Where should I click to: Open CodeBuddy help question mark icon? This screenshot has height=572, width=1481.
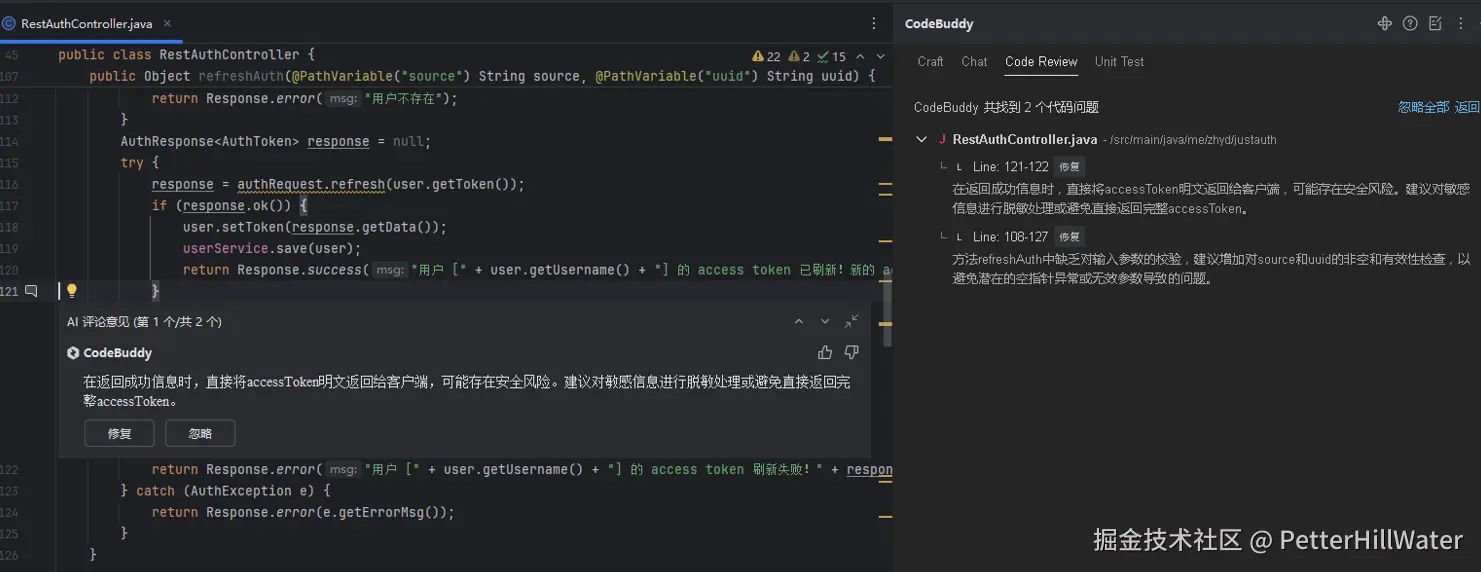[1410, 23]
